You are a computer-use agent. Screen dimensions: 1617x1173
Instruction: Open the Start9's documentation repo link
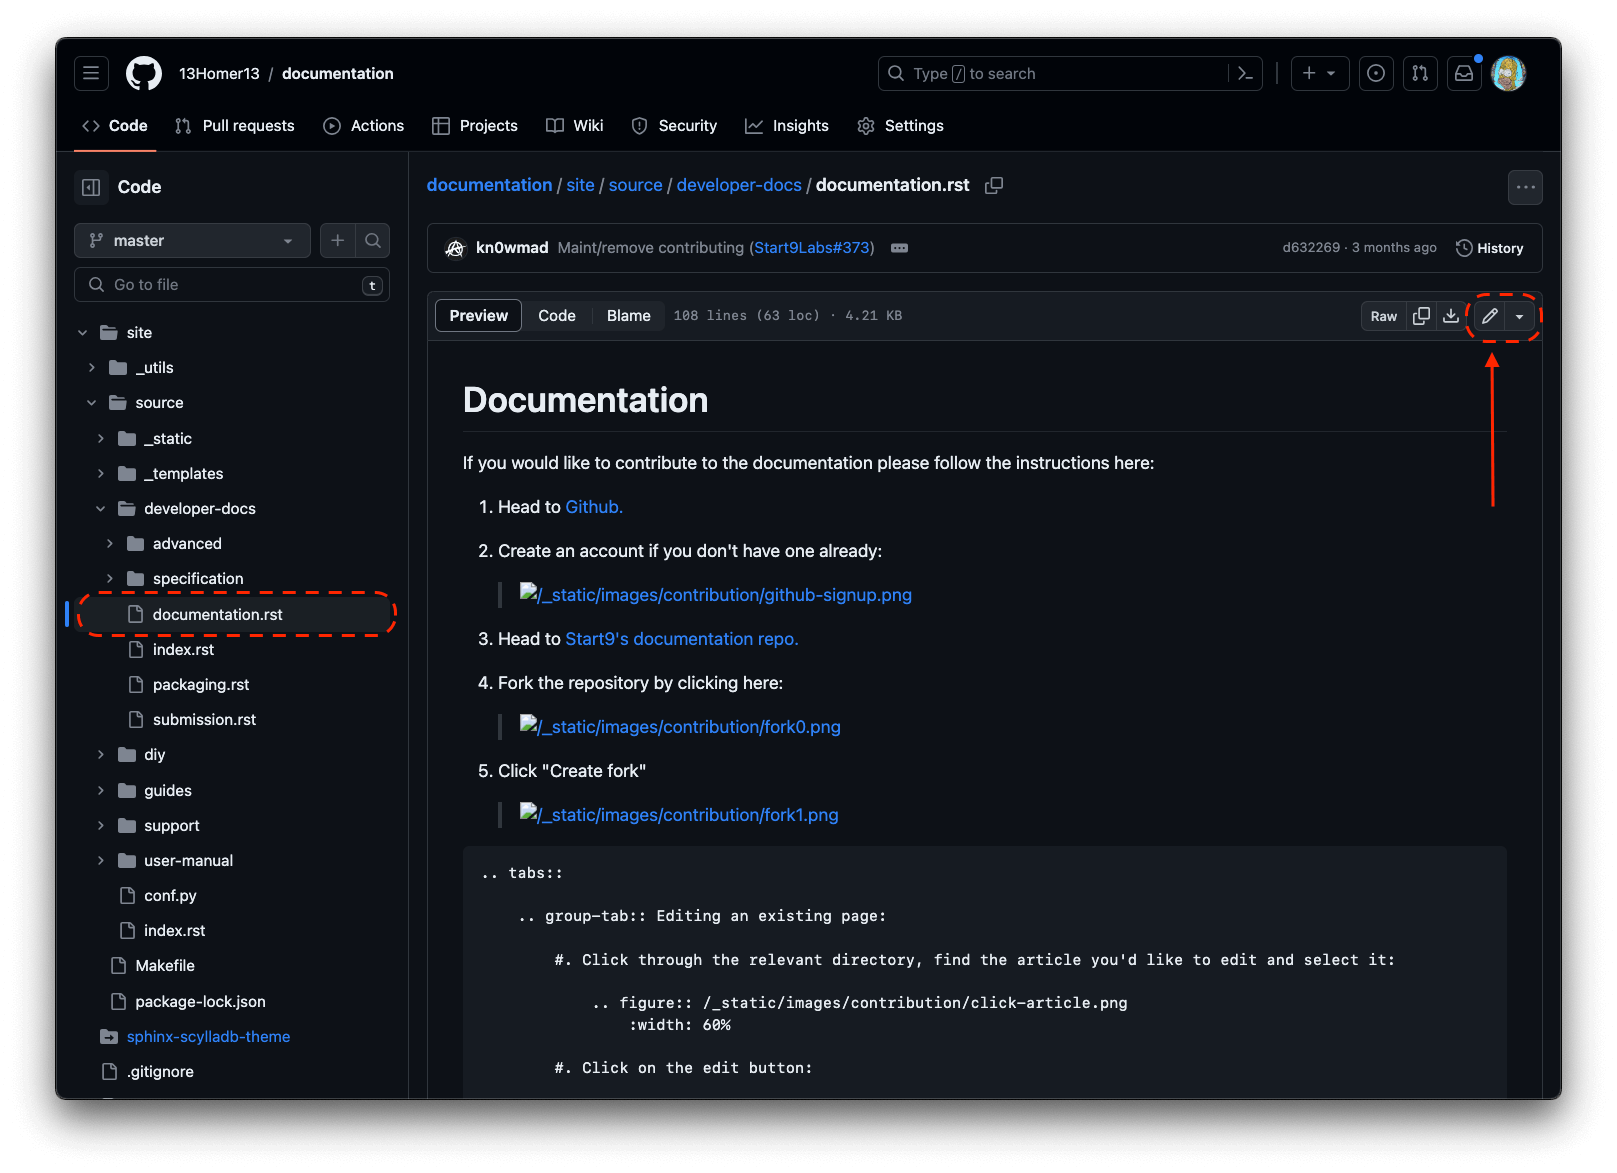pyautogui.click(x=681, y=639)
